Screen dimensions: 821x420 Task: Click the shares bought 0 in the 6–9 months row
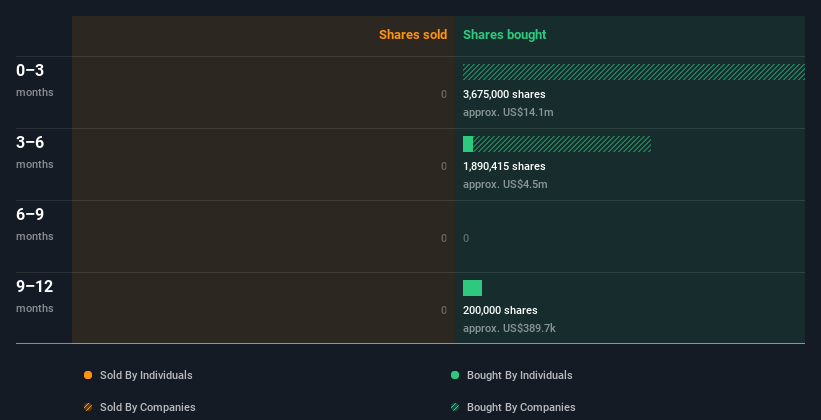tap(466, 238)
